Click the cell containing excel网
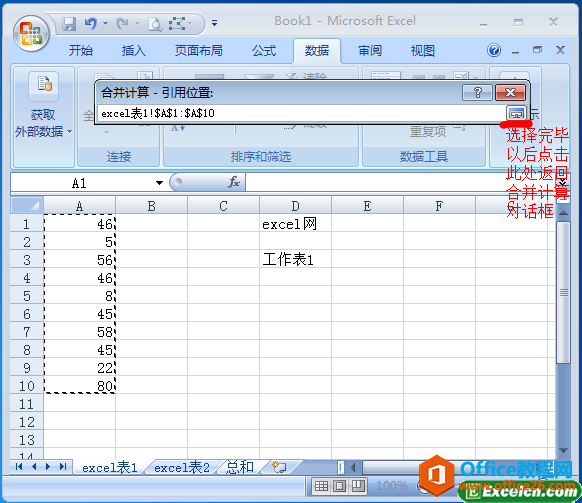 (x=295, y=223)
